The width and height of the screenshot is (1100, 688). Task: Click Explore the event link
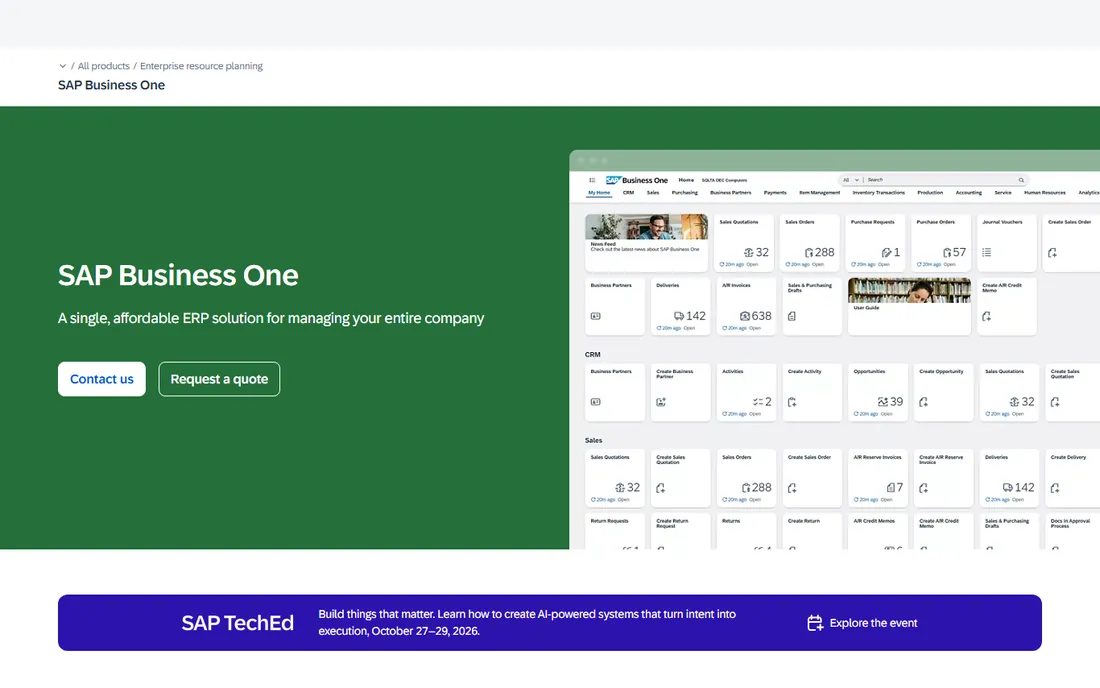(862, 623)
